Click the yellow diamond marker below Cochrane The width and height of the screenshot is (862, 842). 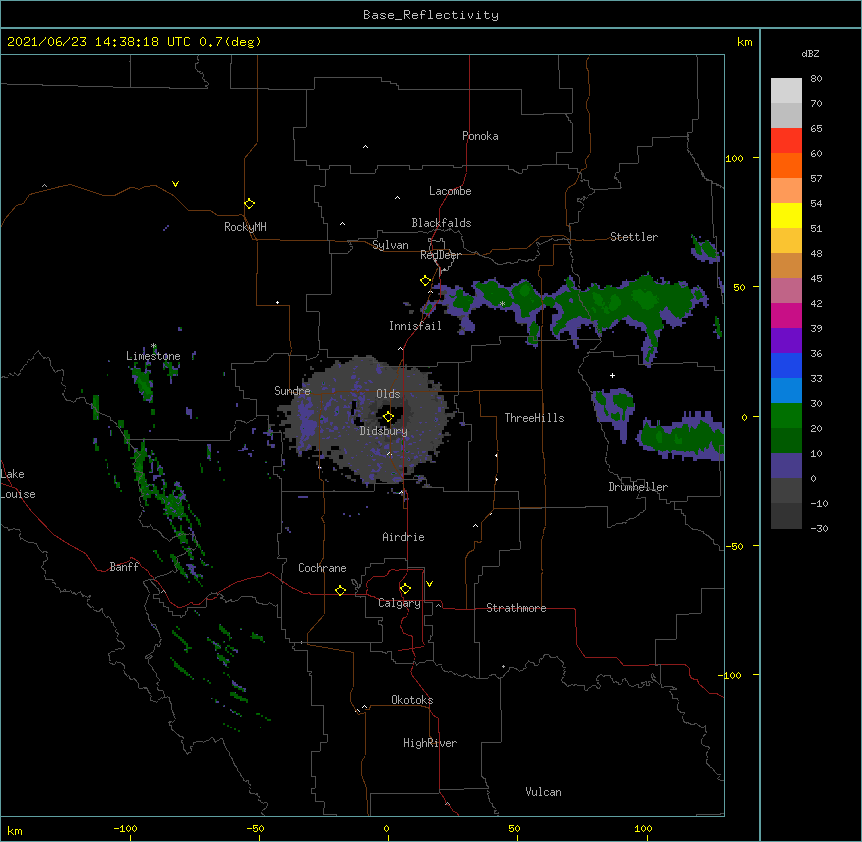(x=340, y=590)
